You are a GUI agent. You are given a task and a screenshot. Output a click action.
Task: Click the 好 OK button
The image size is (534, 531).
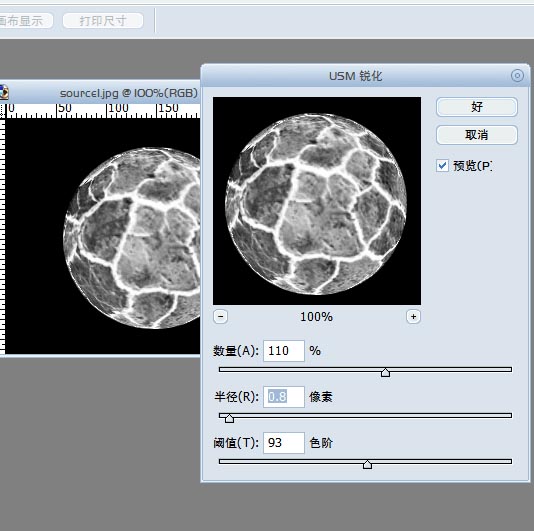coord(477,107)
